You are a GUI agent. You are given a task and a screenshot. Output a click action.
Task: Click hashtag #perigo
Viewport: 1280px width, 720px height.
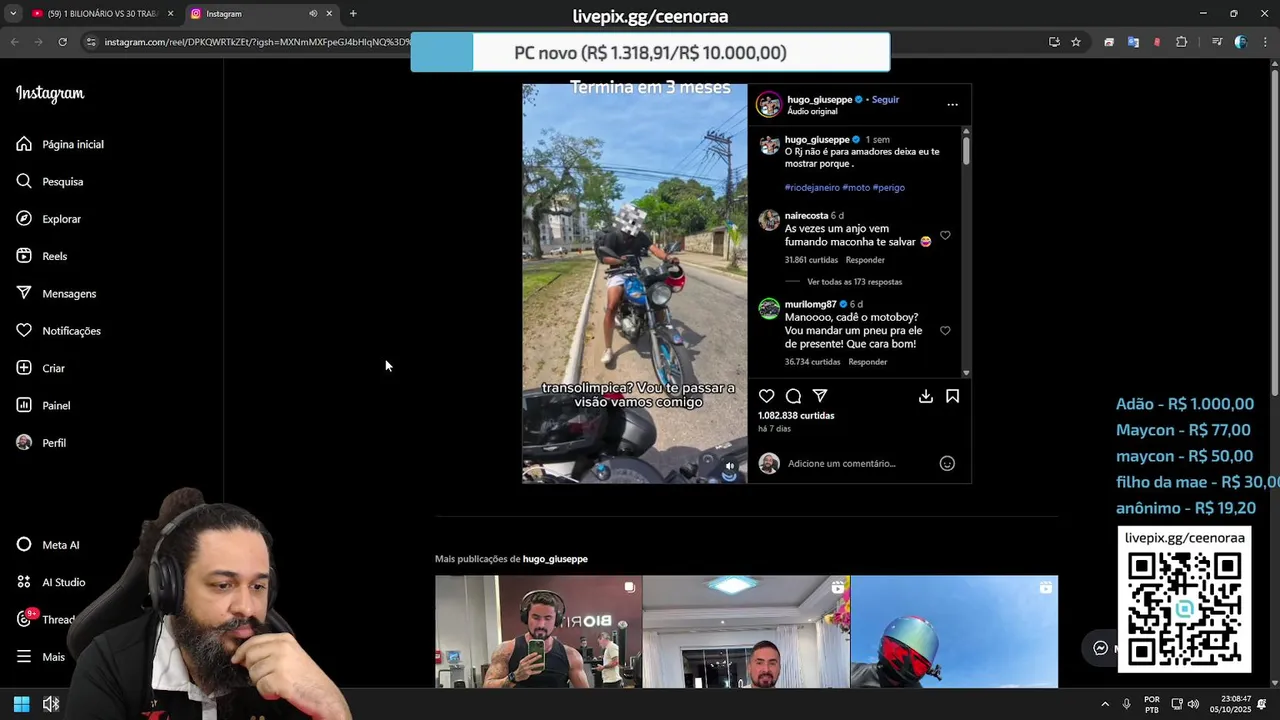[888, 188]
